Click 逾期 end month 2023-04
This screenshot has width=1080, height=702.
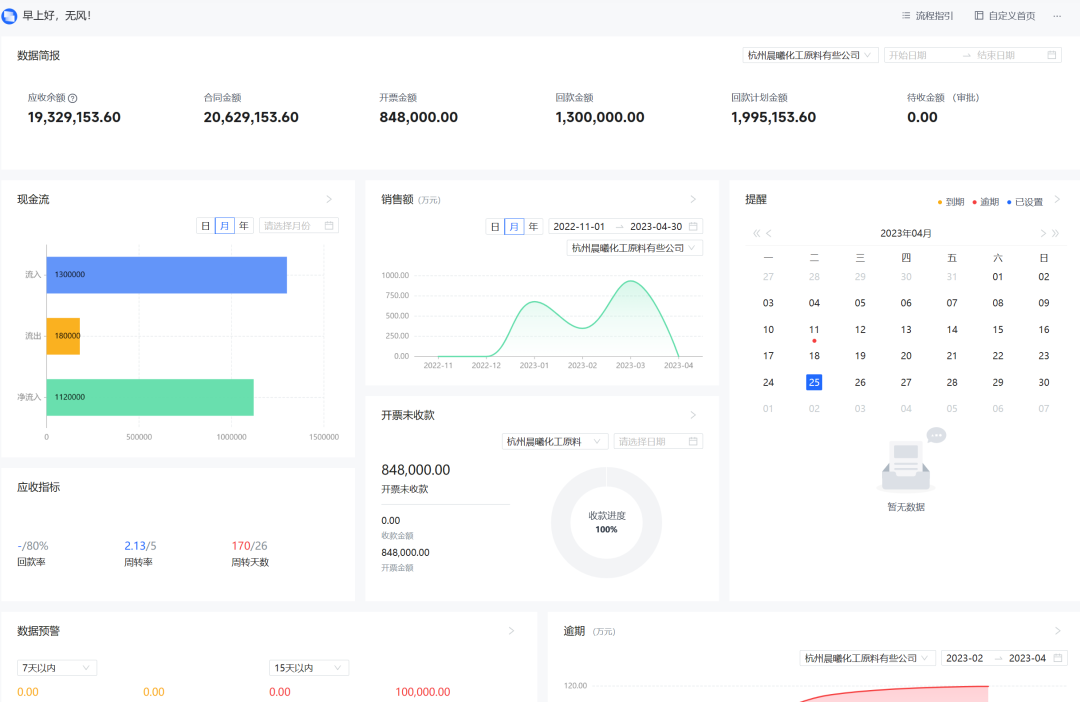click(x=1027, y=658)
